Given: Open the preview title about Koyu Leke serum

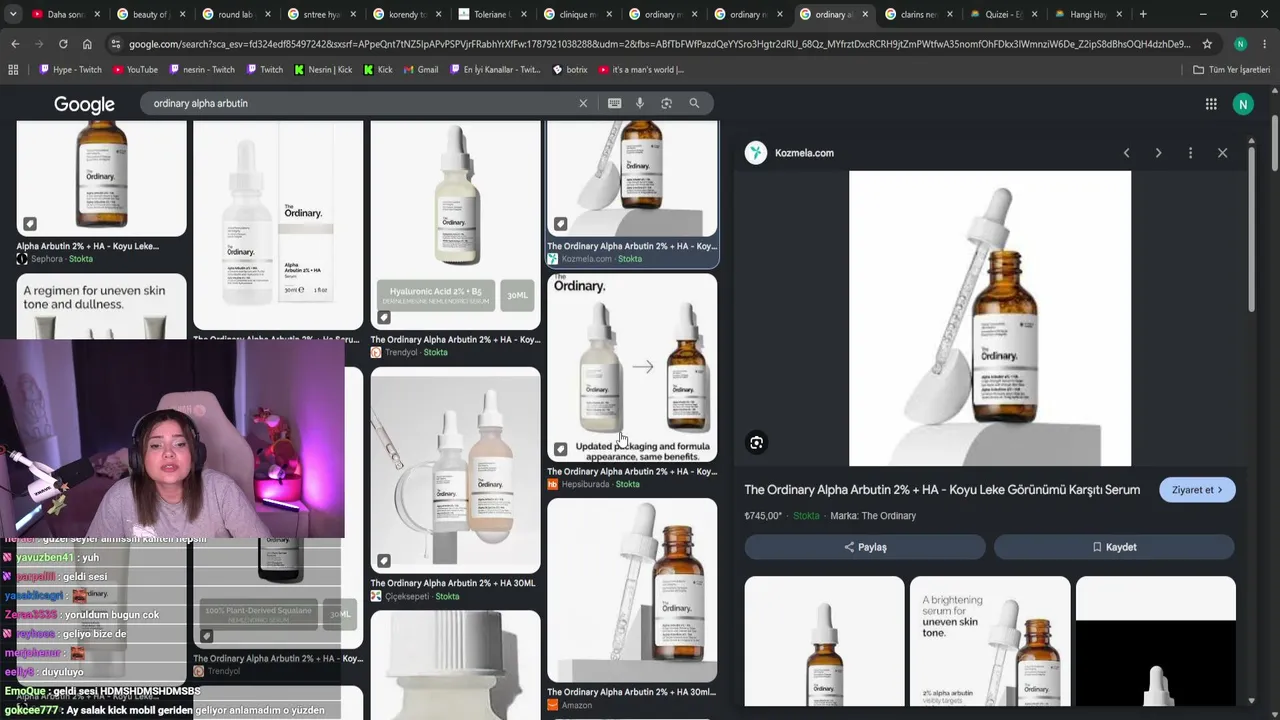Looking at the screenshot, I should coord(942,490).
